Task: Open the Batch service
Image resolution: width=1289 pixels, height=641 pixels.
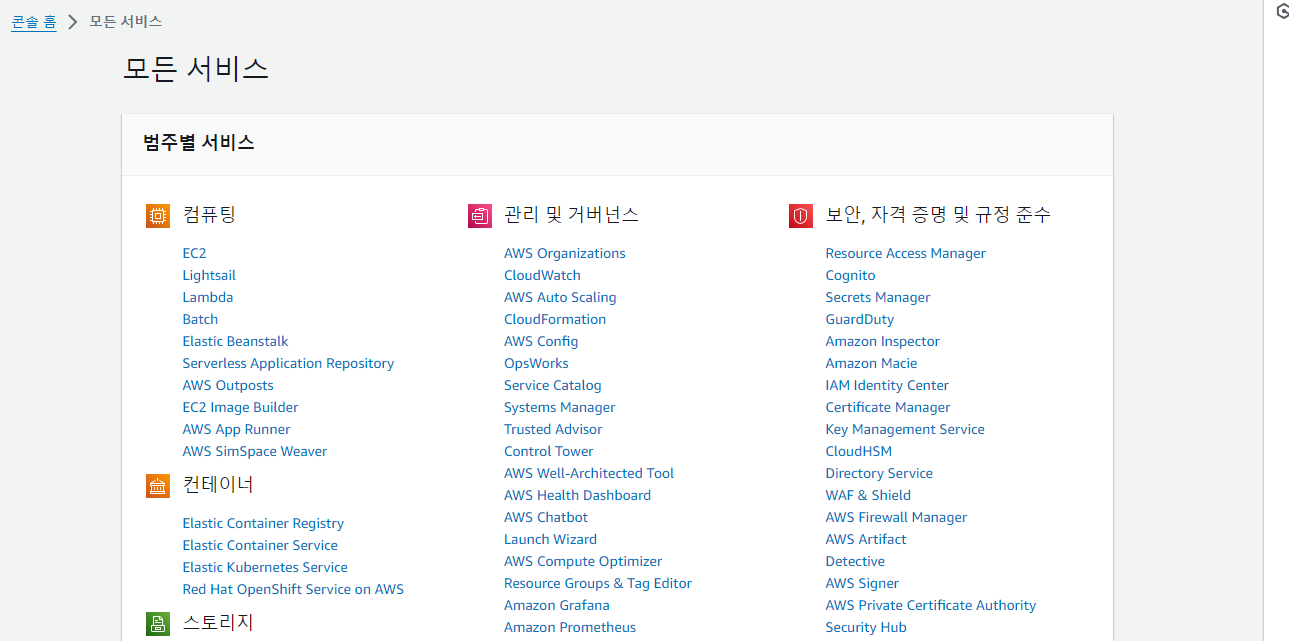Action: click(200, 319)
